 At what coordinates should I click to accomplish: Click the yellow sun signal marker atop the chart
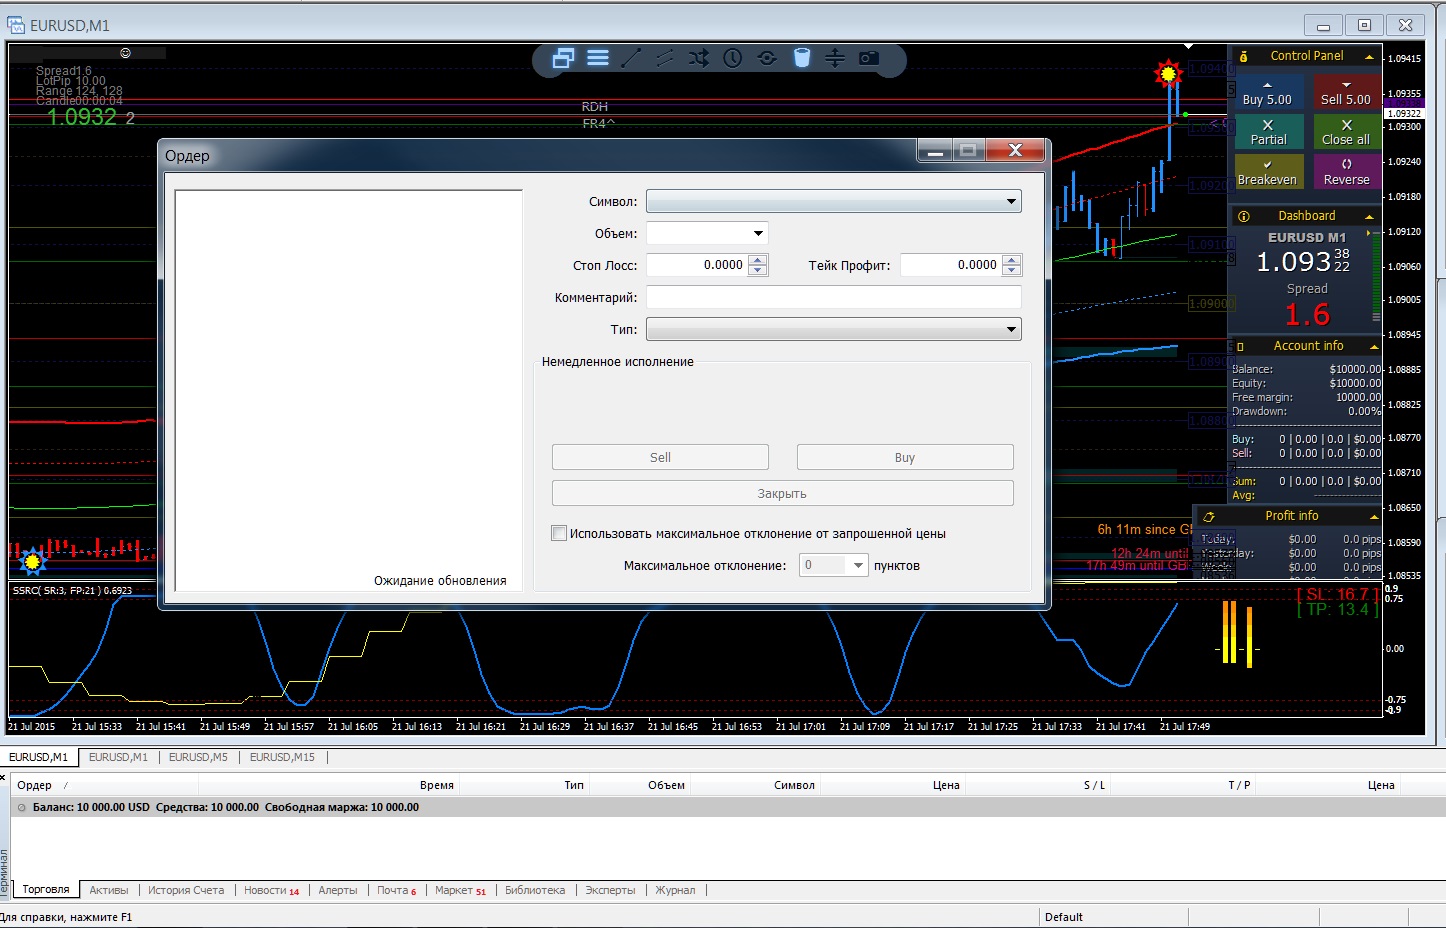[1167, 73]
